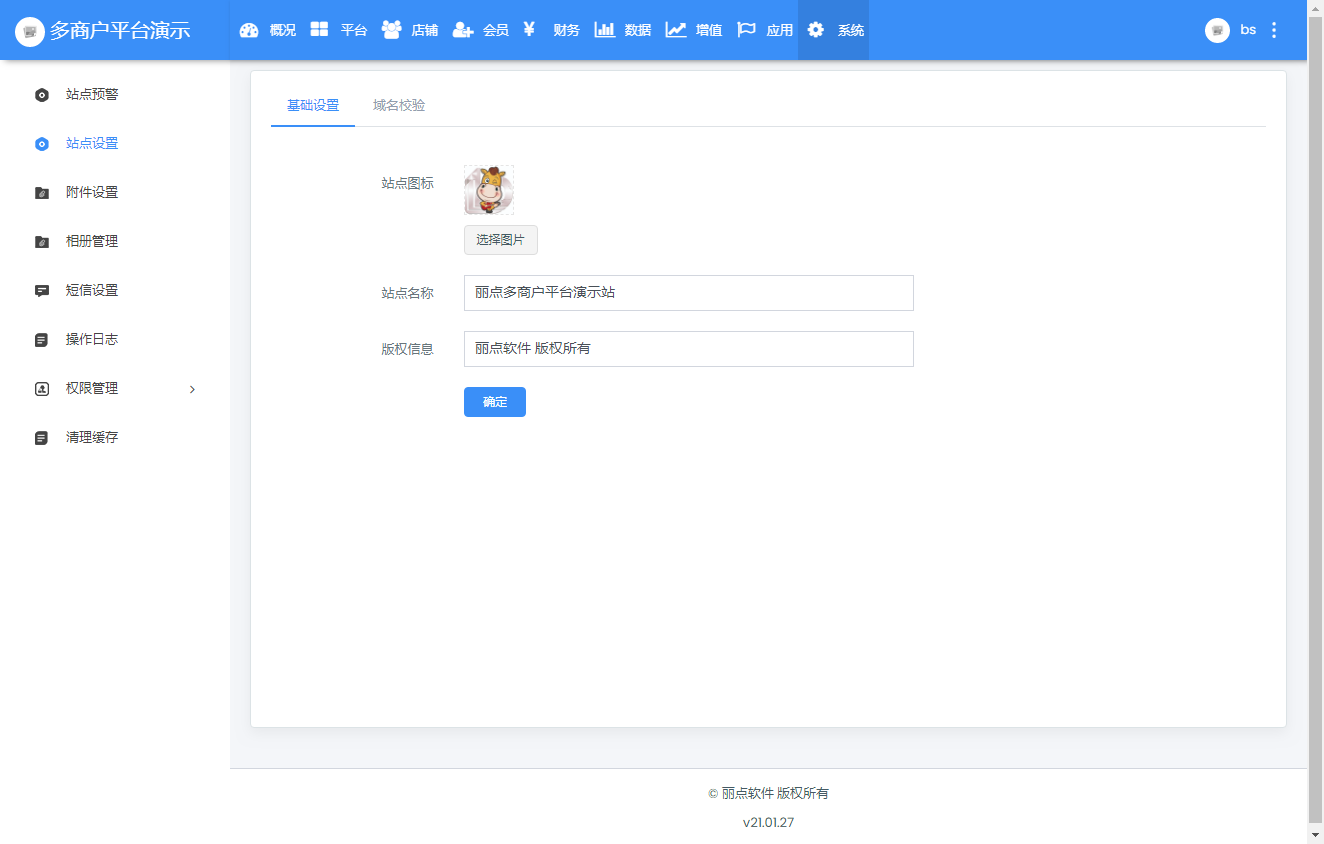Click the bs username in header

point(1248,30)
